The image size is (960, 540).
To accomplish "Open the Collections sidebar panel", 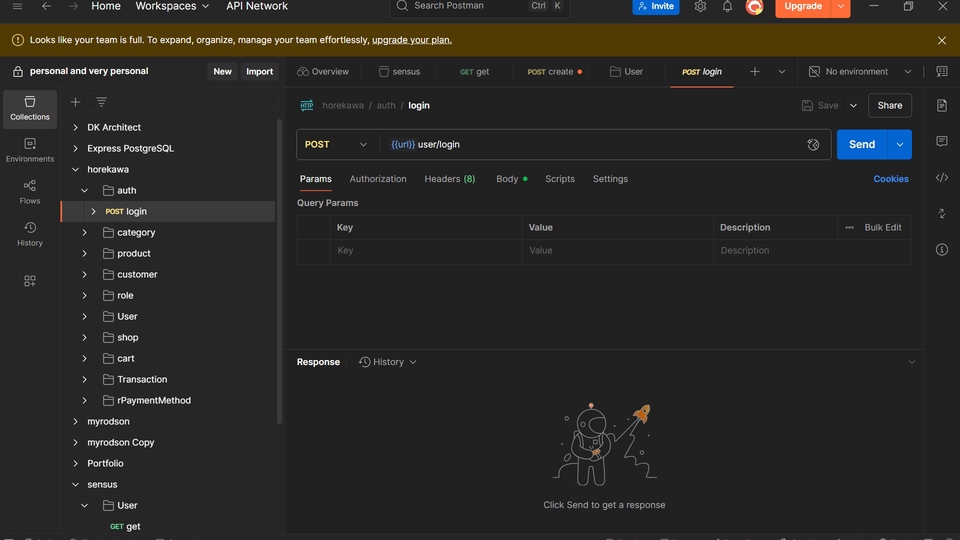I will [29, 108].
